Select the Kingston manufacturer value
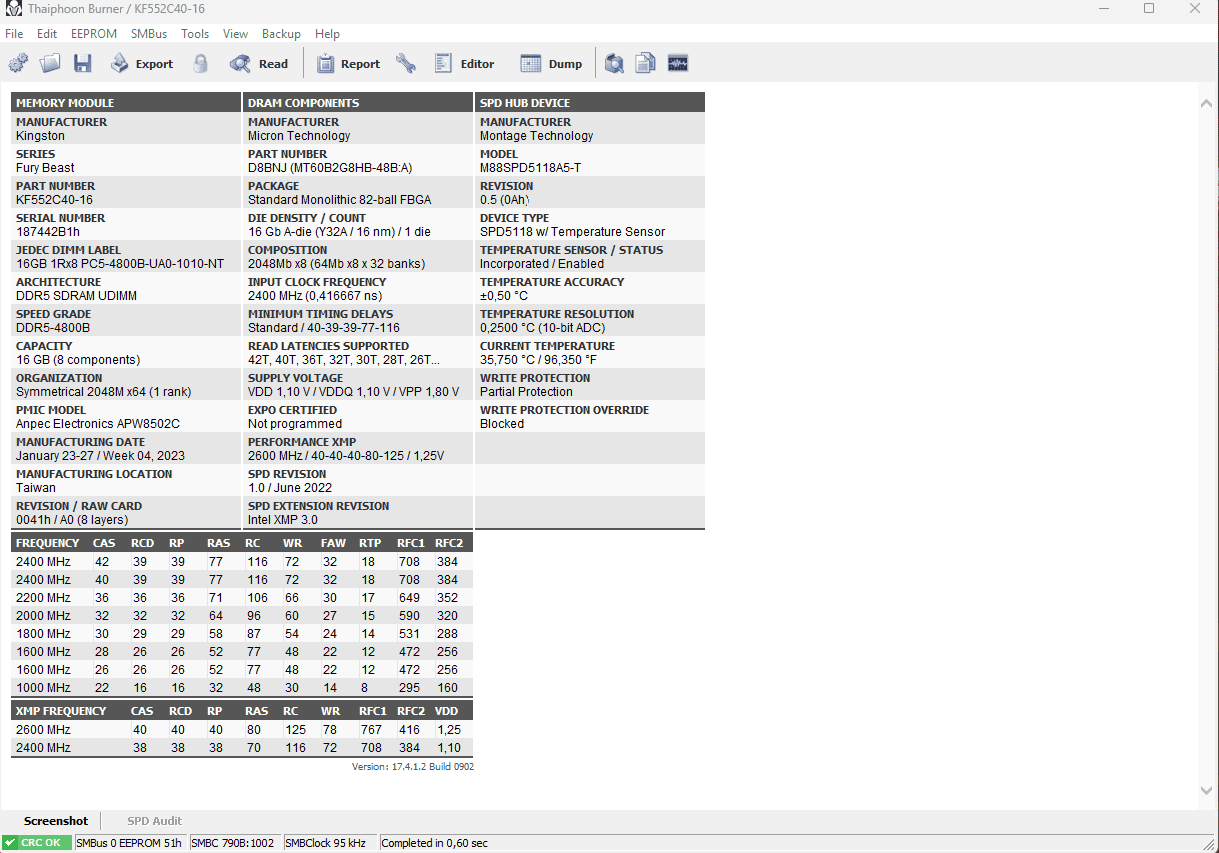This screenshot has height=853, width=1219. (x=40, y=136)
